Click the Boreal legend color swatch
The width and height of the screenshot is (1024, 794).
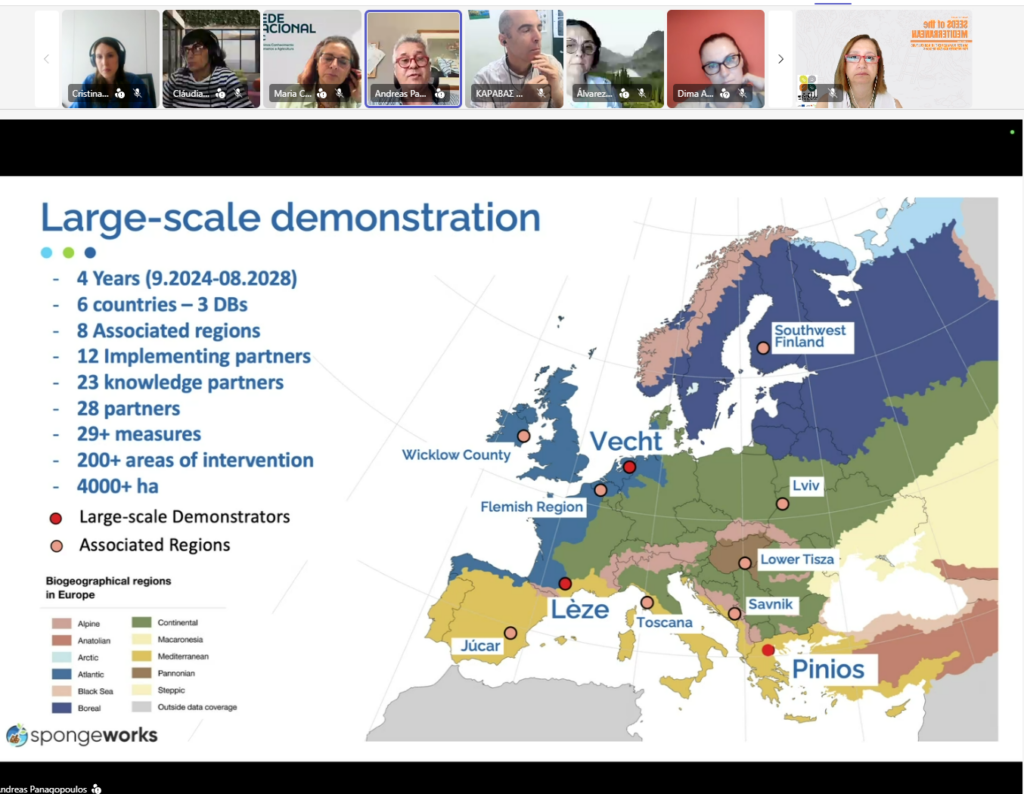coord(61,708)
